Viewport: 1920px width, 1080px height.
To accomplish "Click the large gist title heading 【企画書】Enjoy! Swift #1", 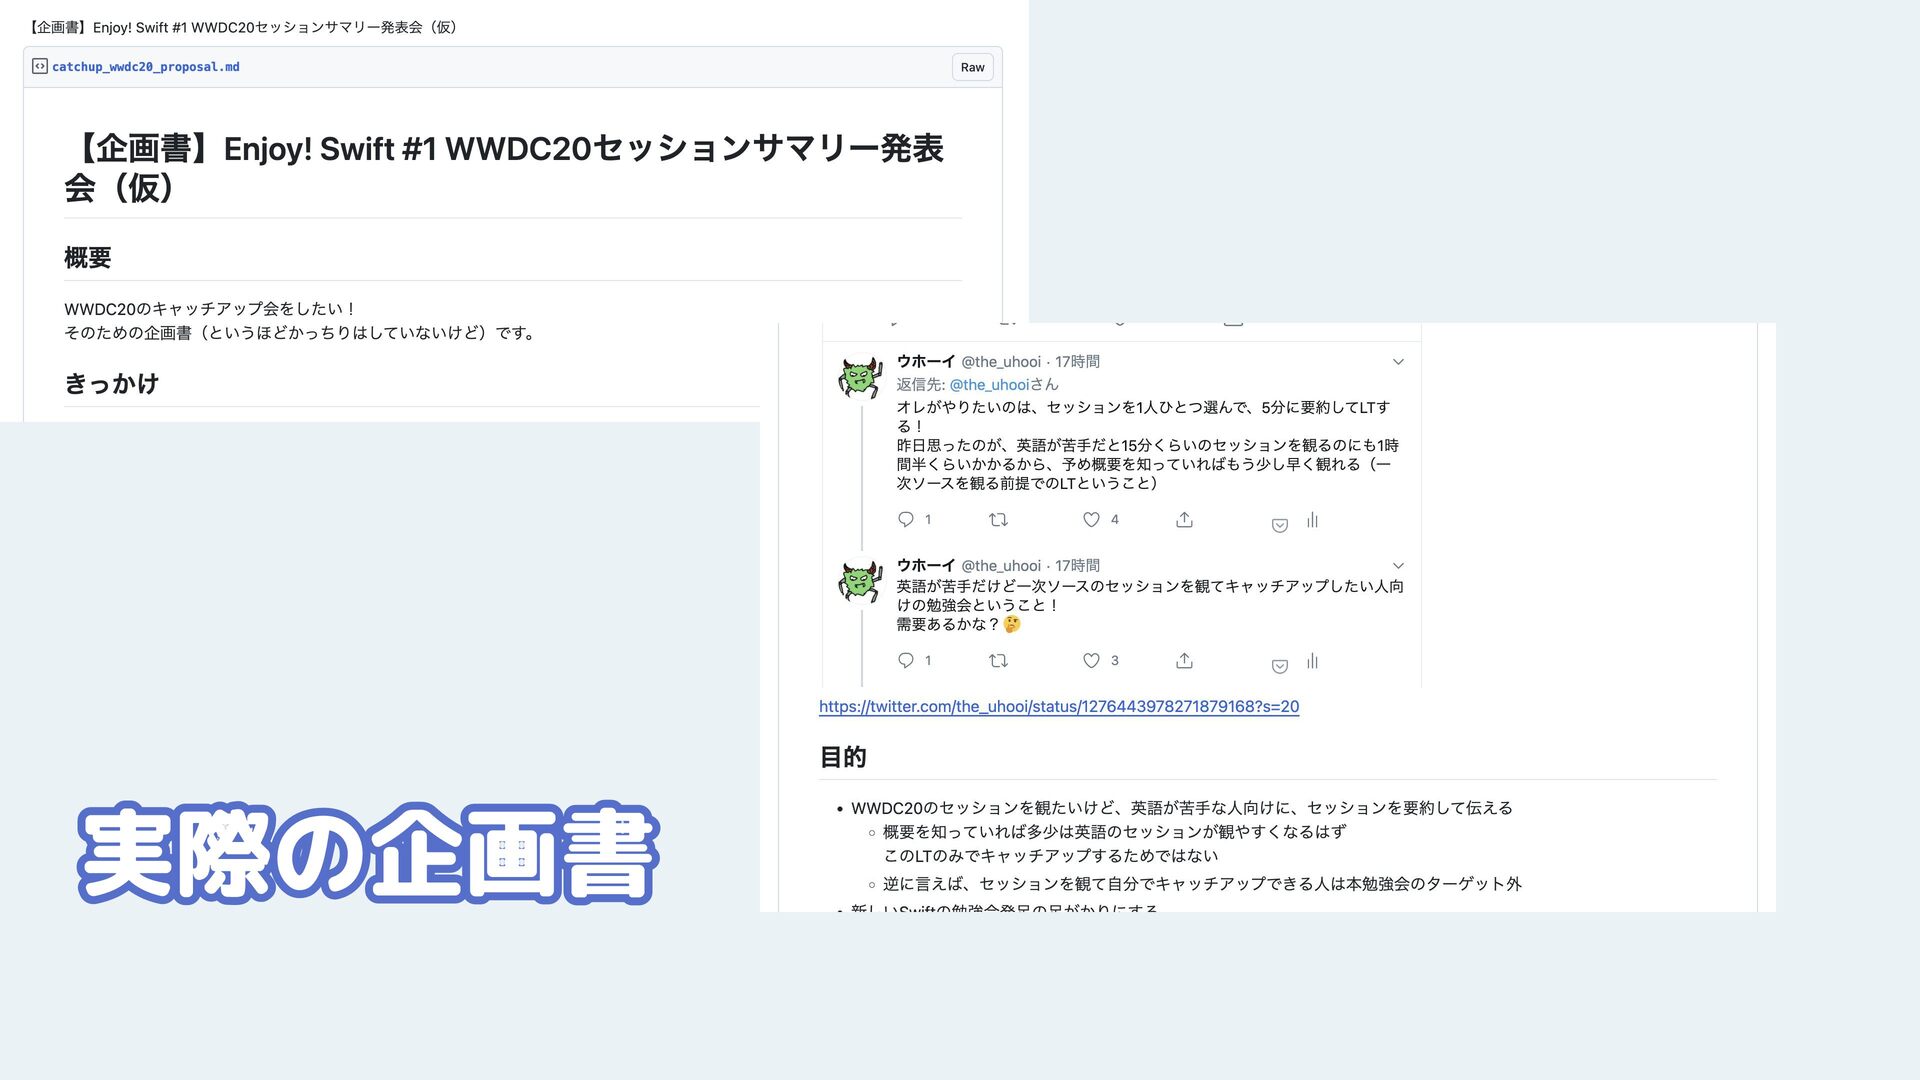I will point(504,168).
